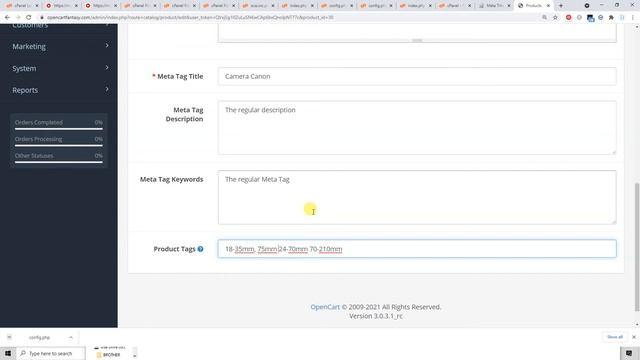This screenshot has width=640, height=360.
Task: Switch to the active Products tab
Action: (533, 6)
